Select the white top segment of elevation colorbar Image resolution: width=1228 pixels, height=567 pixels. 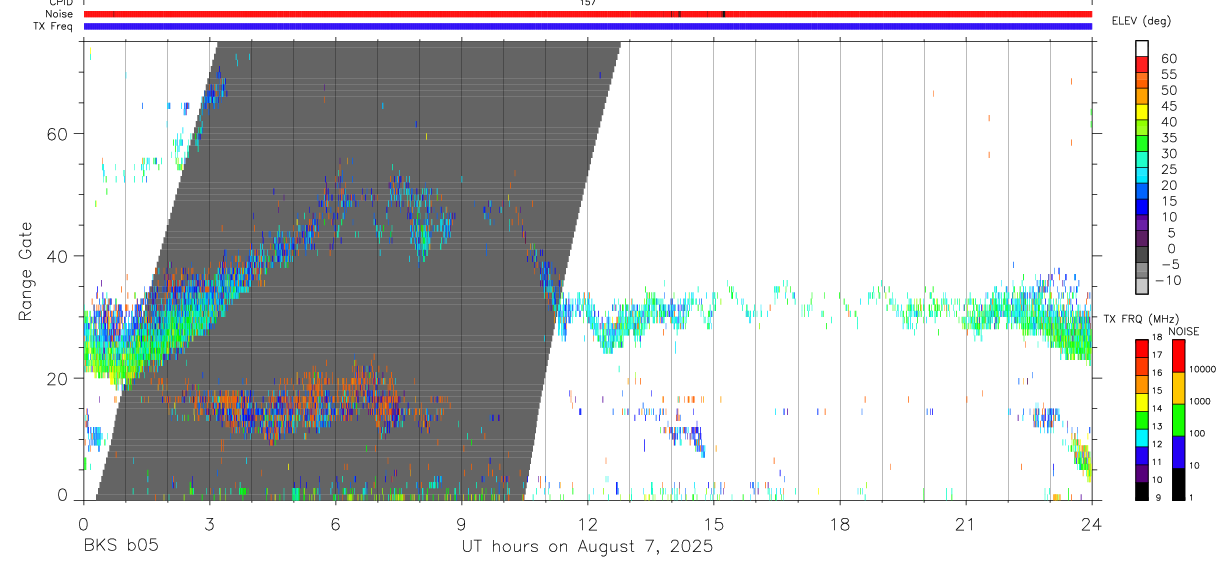(1142, 47)
